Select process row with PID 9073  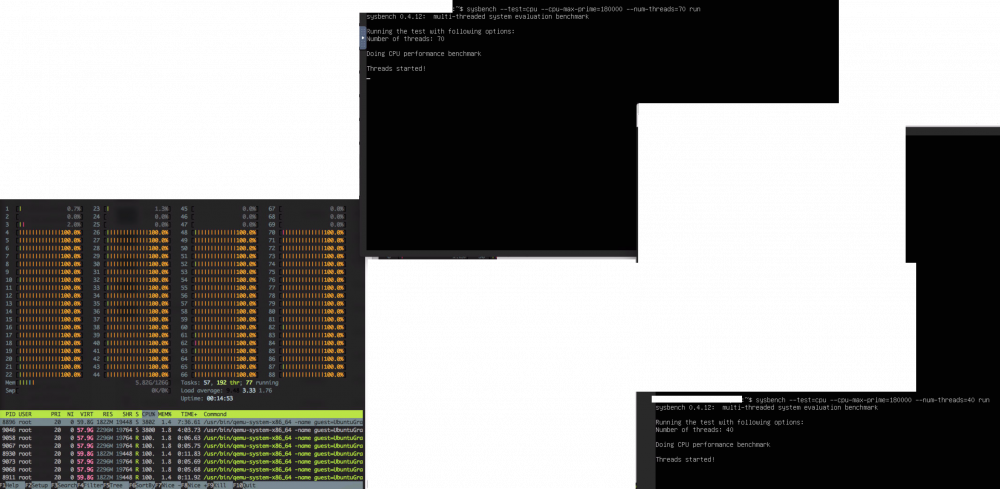[182, 462]
